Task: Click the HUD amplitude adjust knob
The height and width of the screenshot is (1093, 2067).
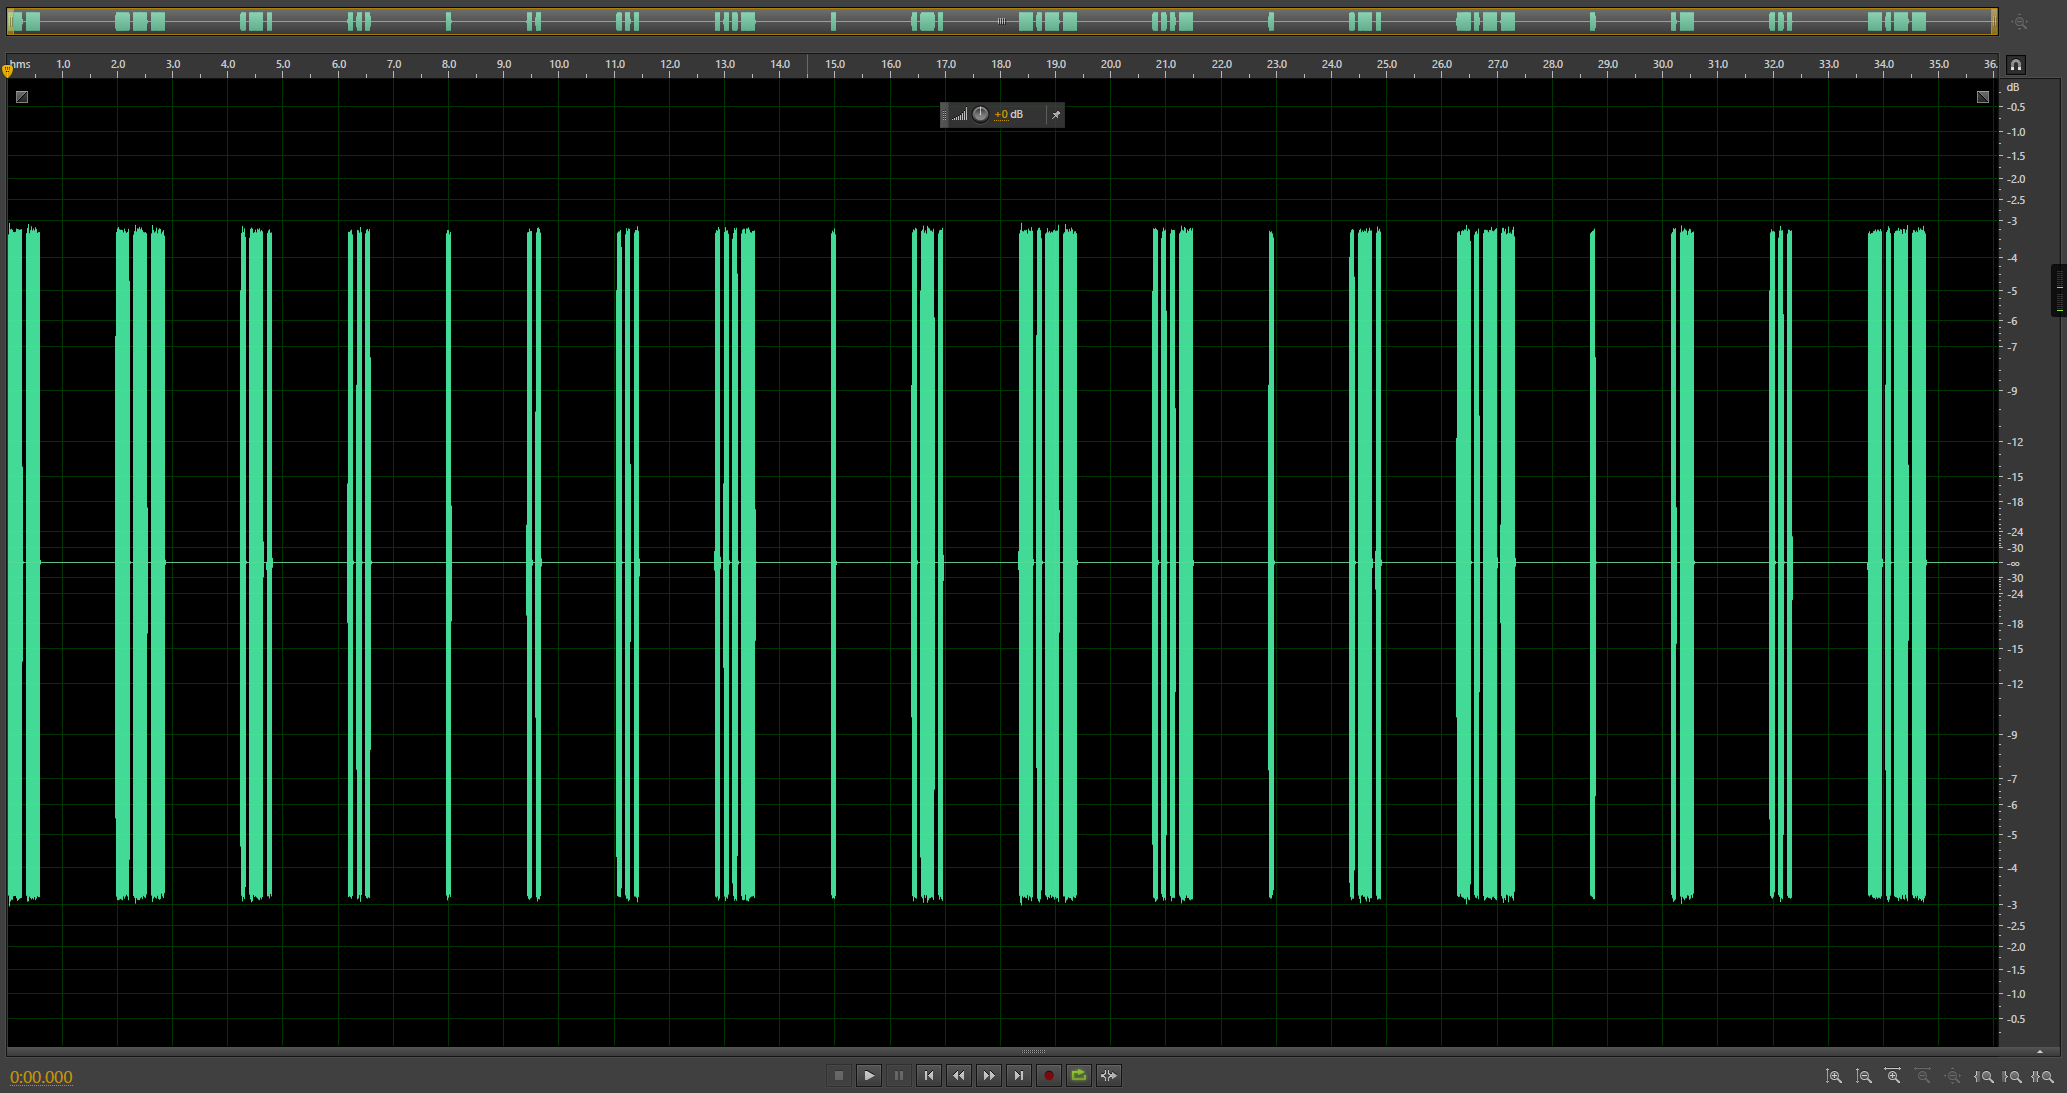Action: 980,114
